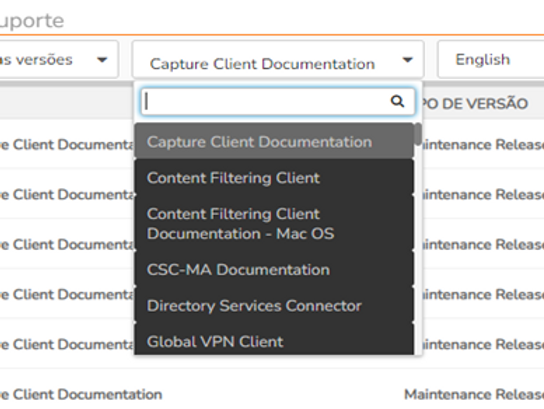Open the English language dropdown

(x=491, y=59)
